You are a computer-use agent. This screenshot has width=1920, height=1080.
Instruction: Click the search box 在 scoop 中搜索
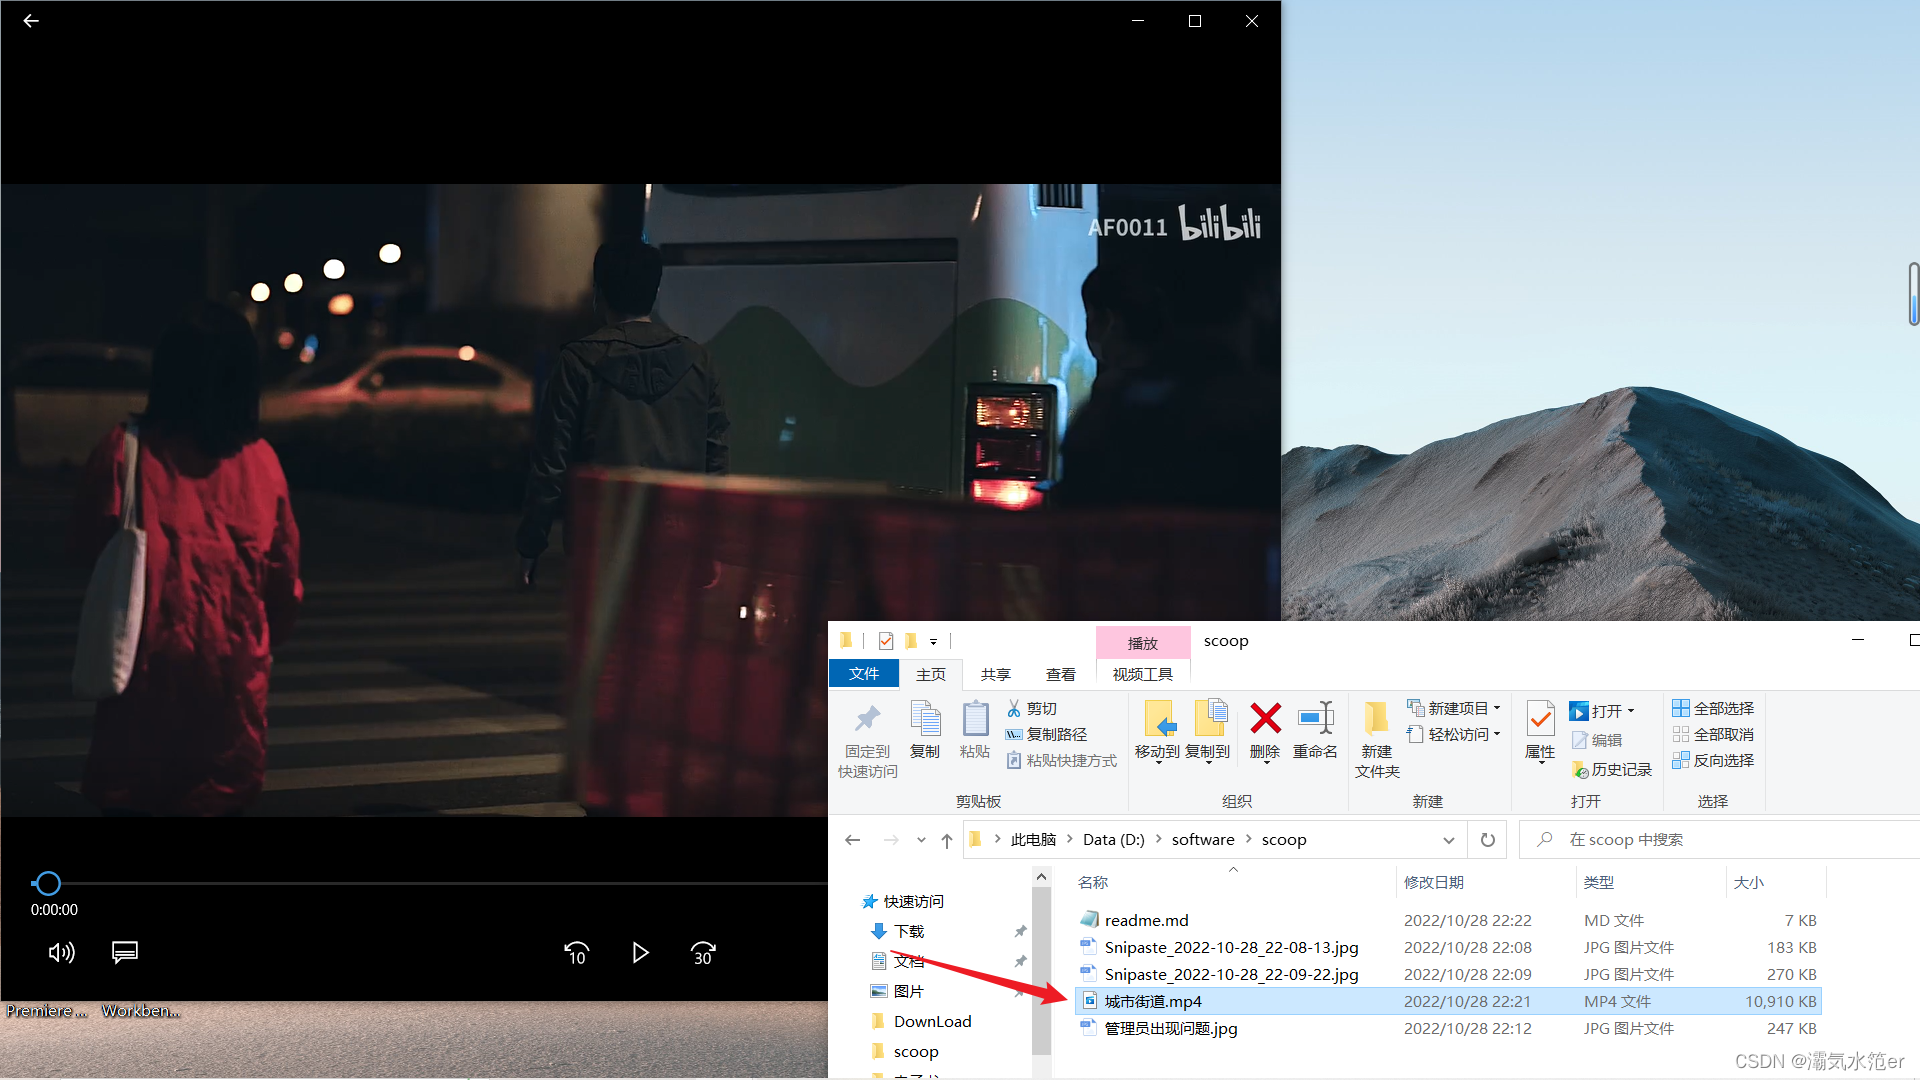point(1720,840)
